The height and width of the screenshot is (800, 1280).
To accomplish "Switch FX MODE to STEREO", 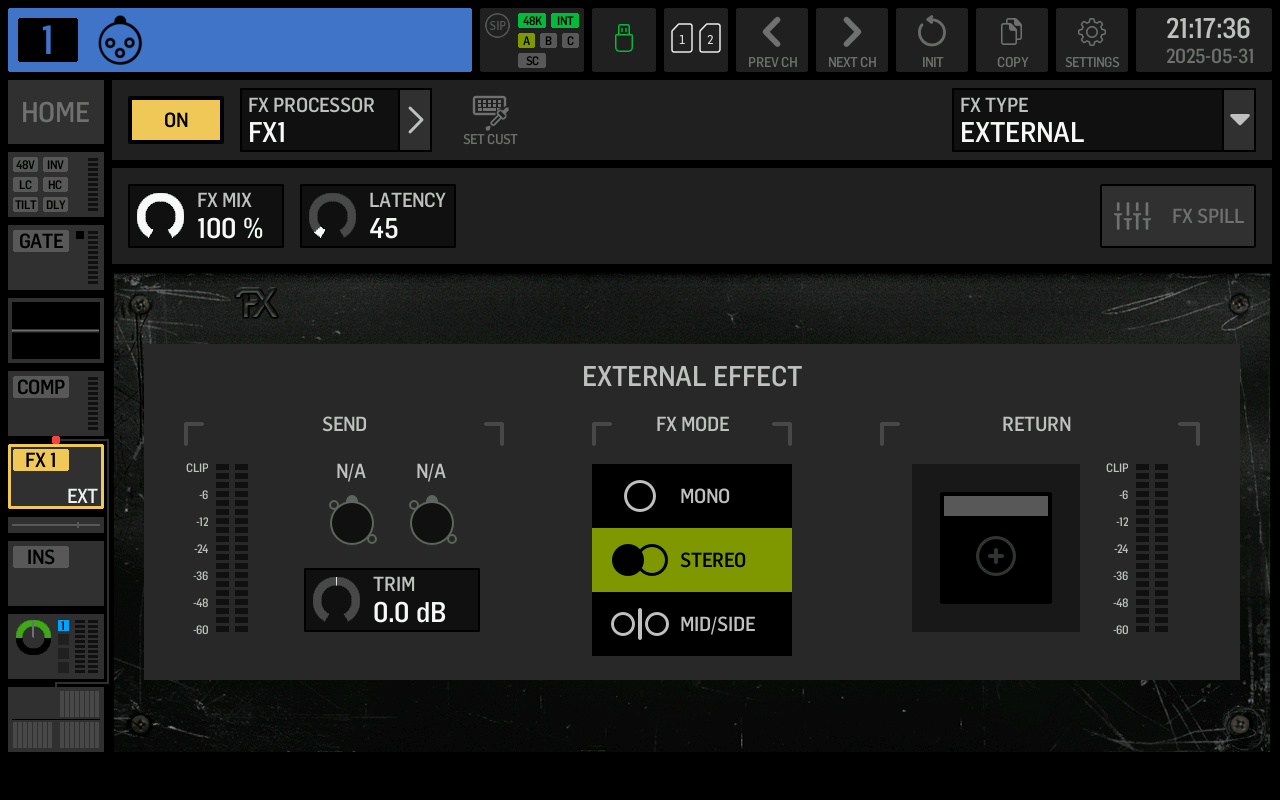I will click(691, 559).
